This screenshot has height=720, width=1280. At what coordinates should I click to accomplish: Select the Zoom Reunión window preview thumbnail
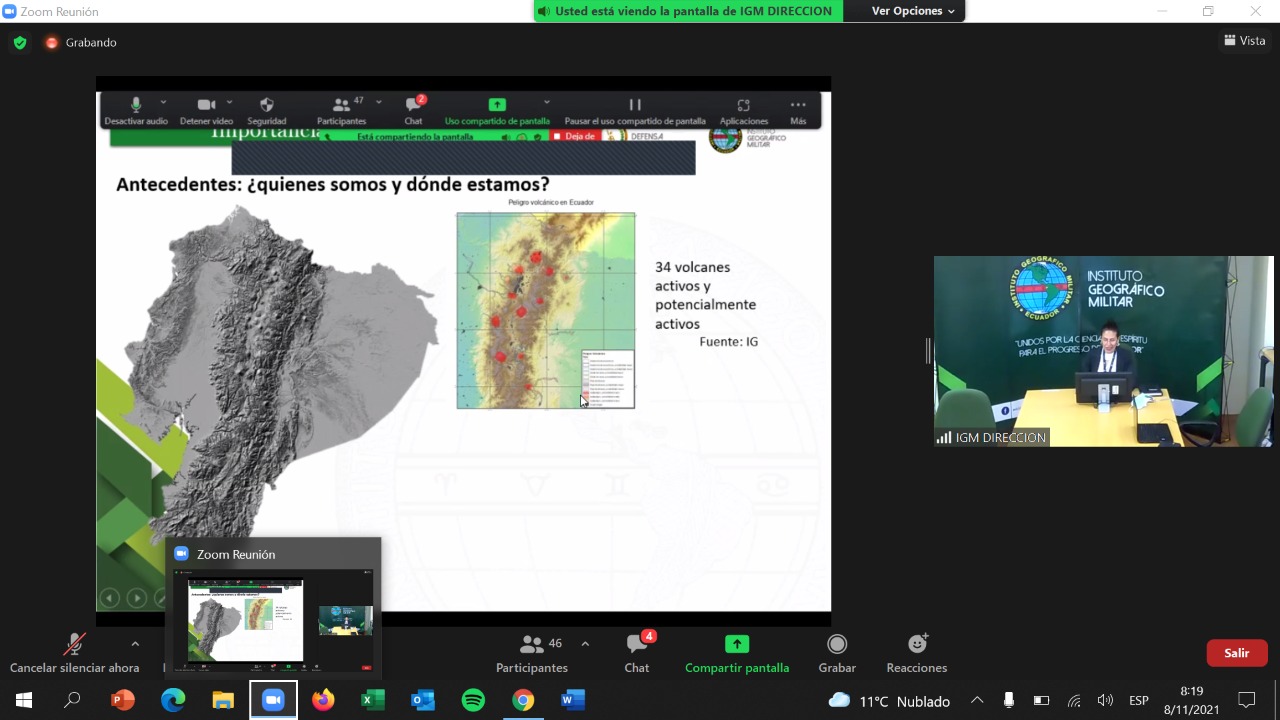pyautogui.click(x=273, y=620)
